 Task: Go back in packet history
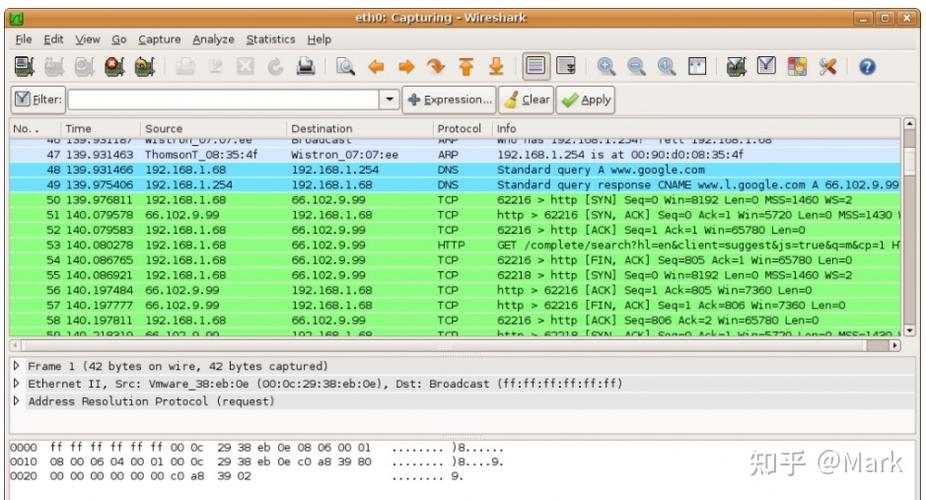[376, 66]
